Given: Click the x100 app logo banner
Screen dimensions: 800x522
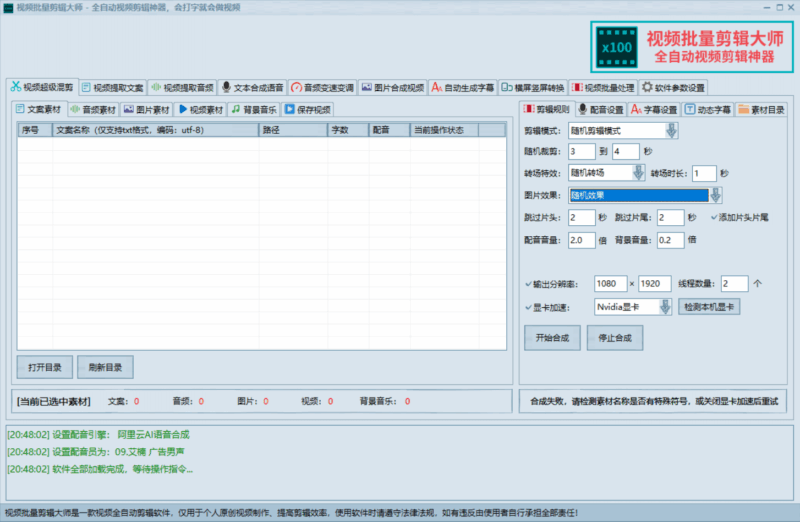Looking at the screenshot, I should click(692, 47).
